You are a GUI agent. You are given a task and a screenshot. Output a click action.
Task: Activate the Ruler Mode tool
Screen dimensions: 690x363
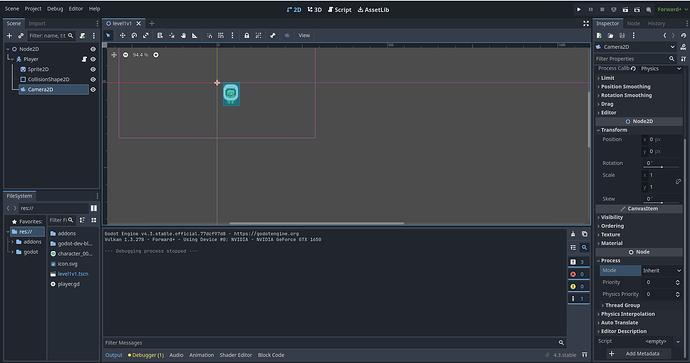[x=195, y=36]
